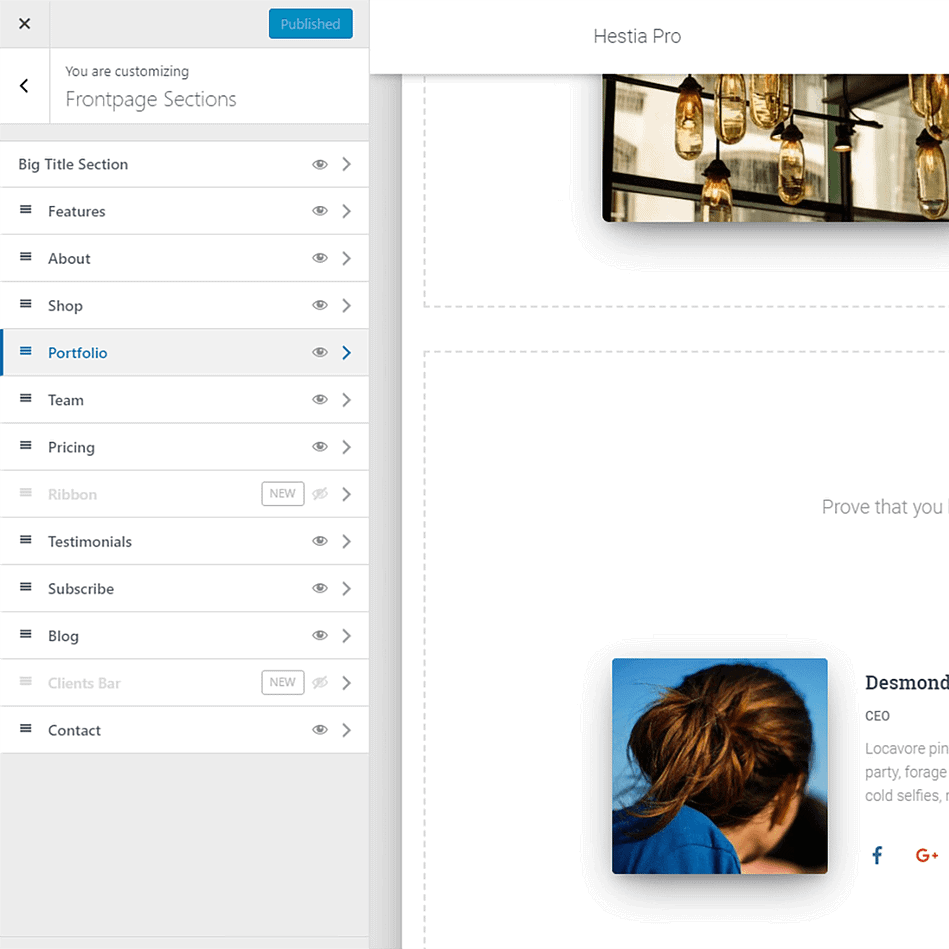The width and height of the screenshot is (949, 949).
Task: Grab the Features row drag handle
Action: tap(25, 209)
